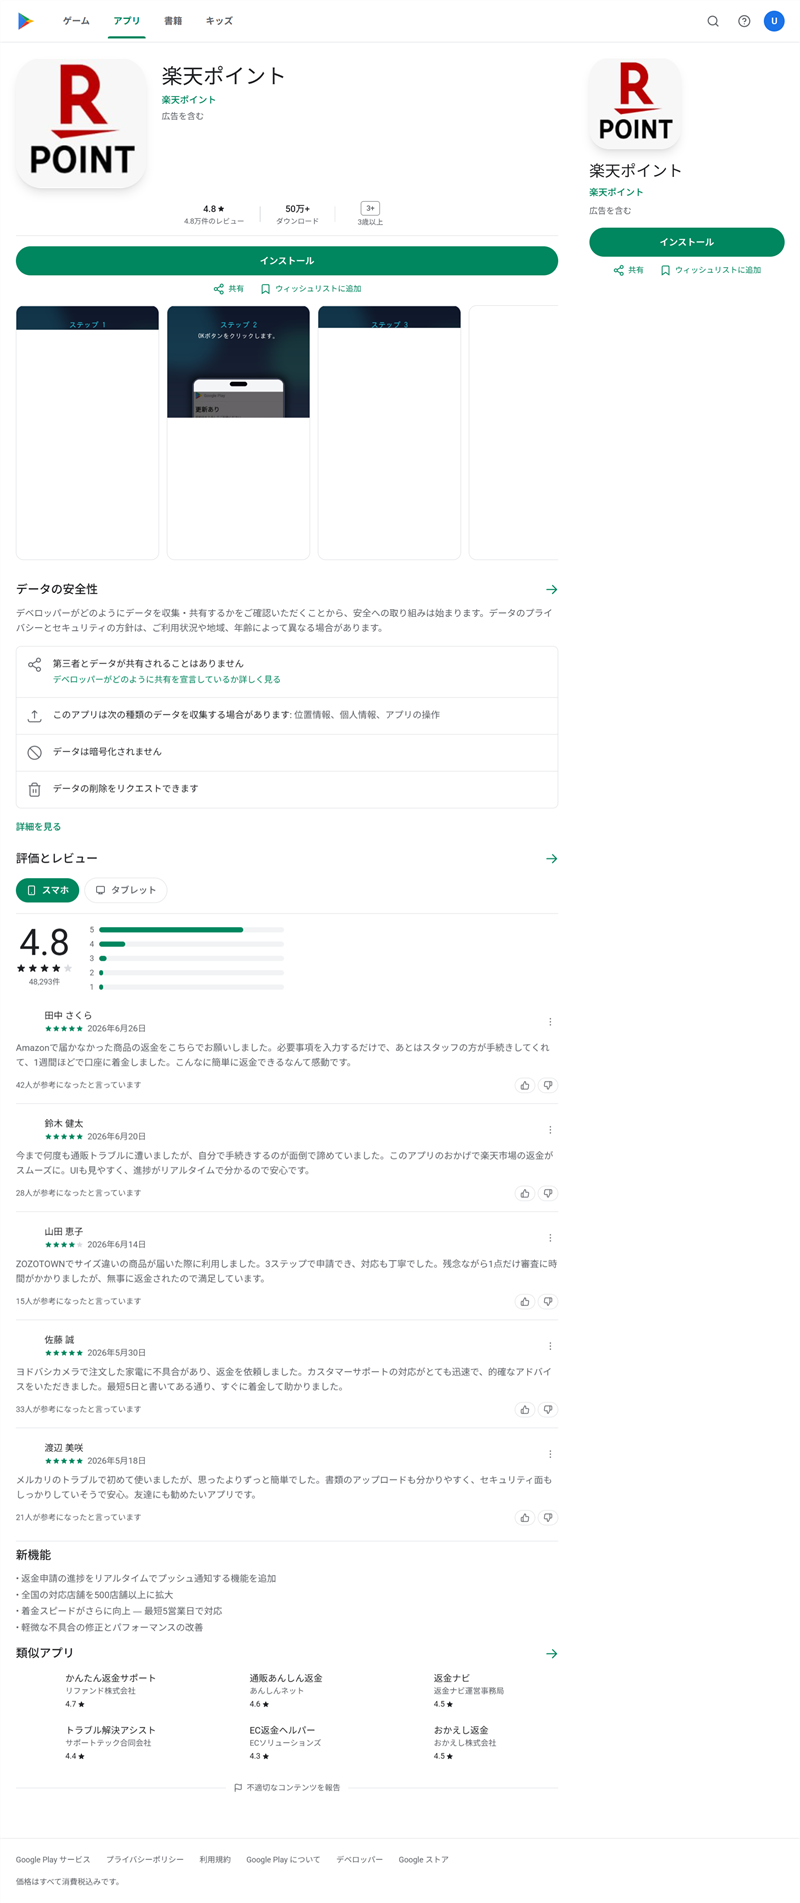Click the 3+ content rating badge
The image size is (800, 1903).
pos(370,209)
